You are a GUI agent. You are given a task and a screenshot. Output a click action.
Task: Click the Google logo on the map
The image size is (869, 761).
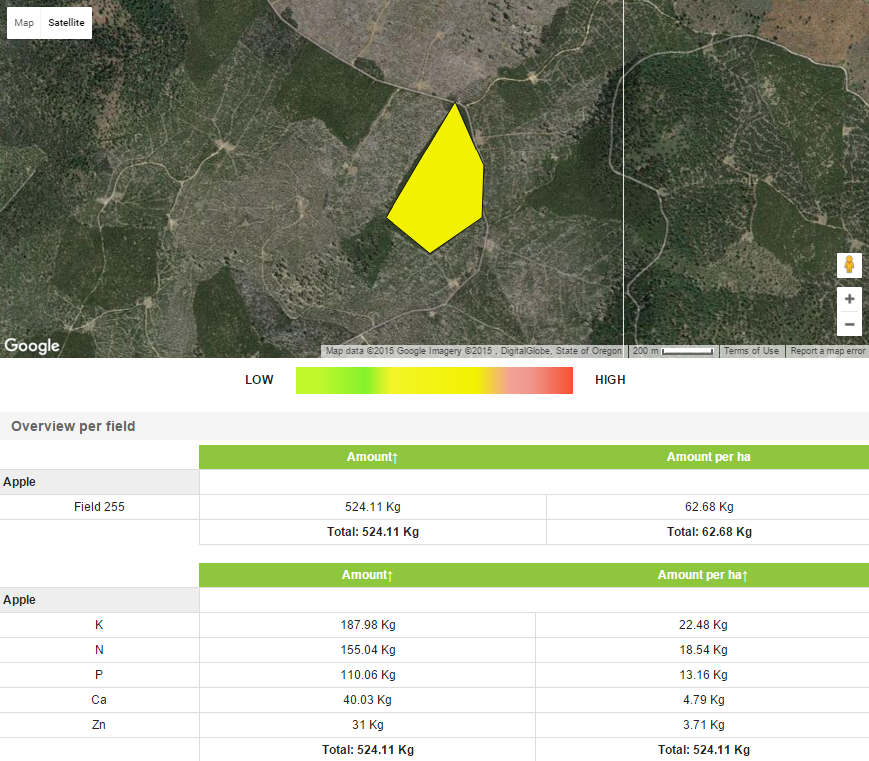pos(32,346)
